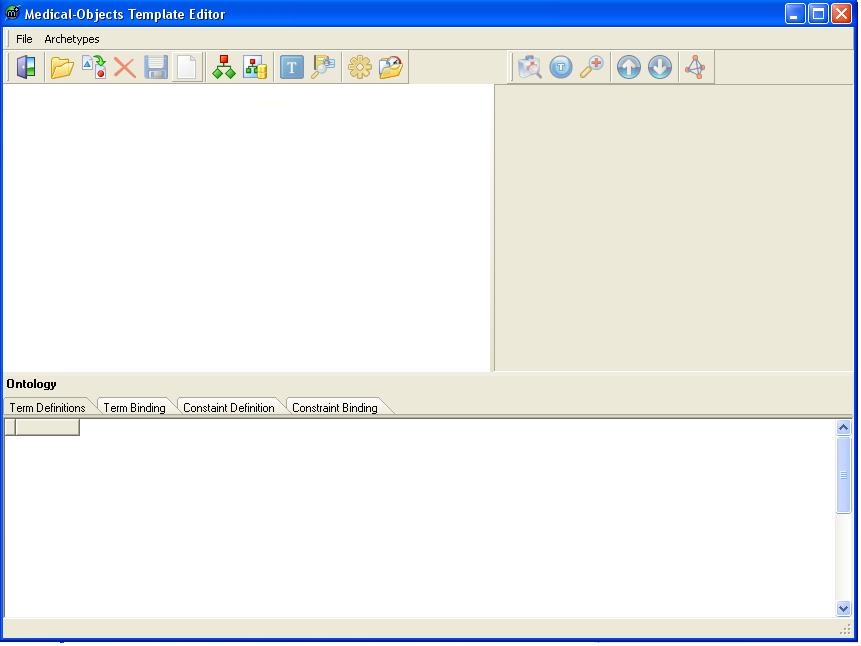Image resolution: width=861 pixels, height=646 pixels.
Task: Click the red triangular network nodes icon
Action: pos(695,68)
